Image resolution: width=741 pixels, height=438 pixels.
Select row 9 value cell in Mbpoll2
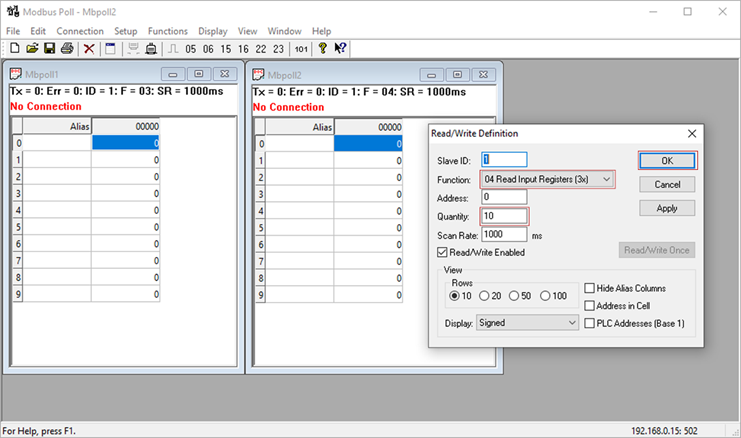point(368,295)
